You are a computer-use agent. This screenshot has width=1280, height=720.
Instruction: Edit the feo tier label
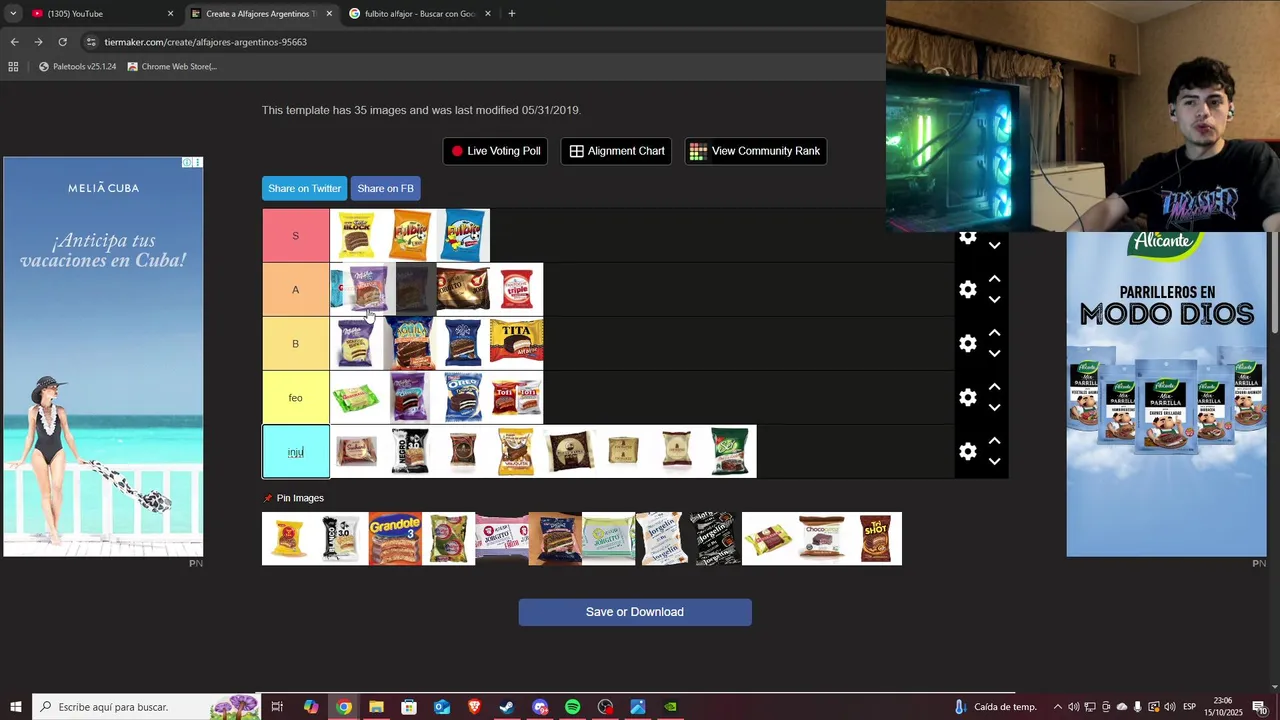point(295,398)
